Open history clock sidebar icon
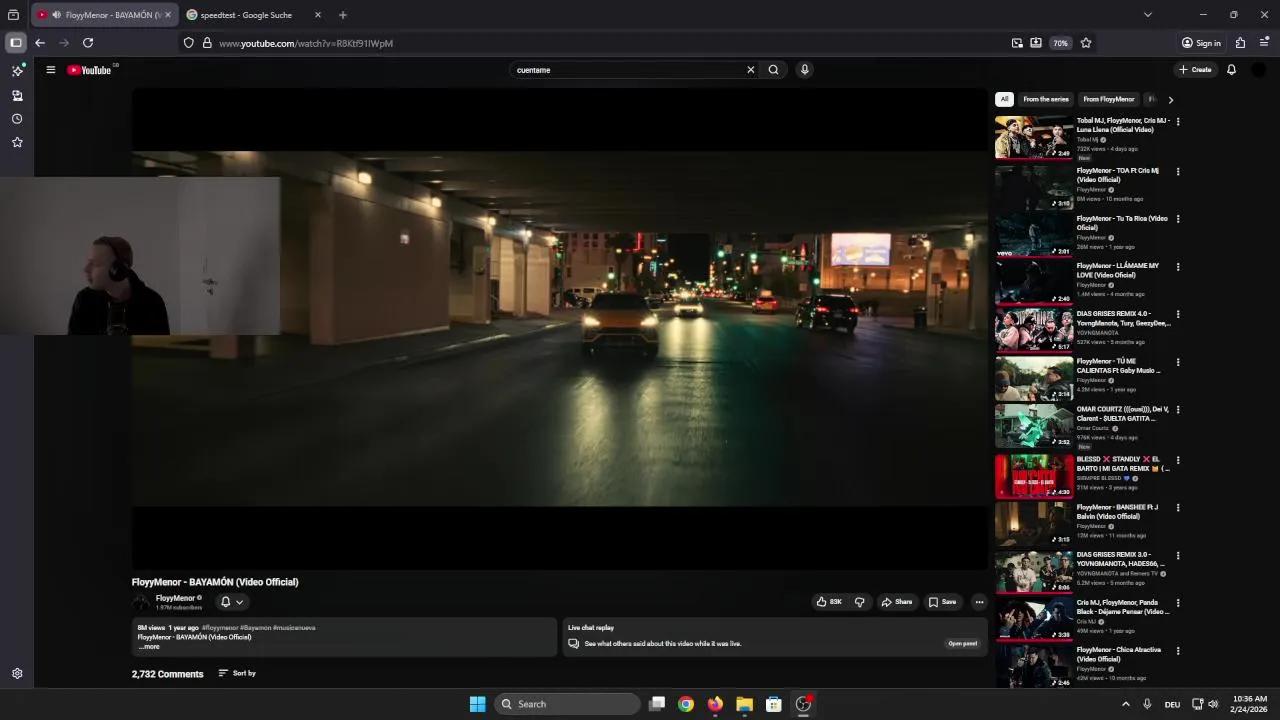1280x720 pixels. [17, 119]
